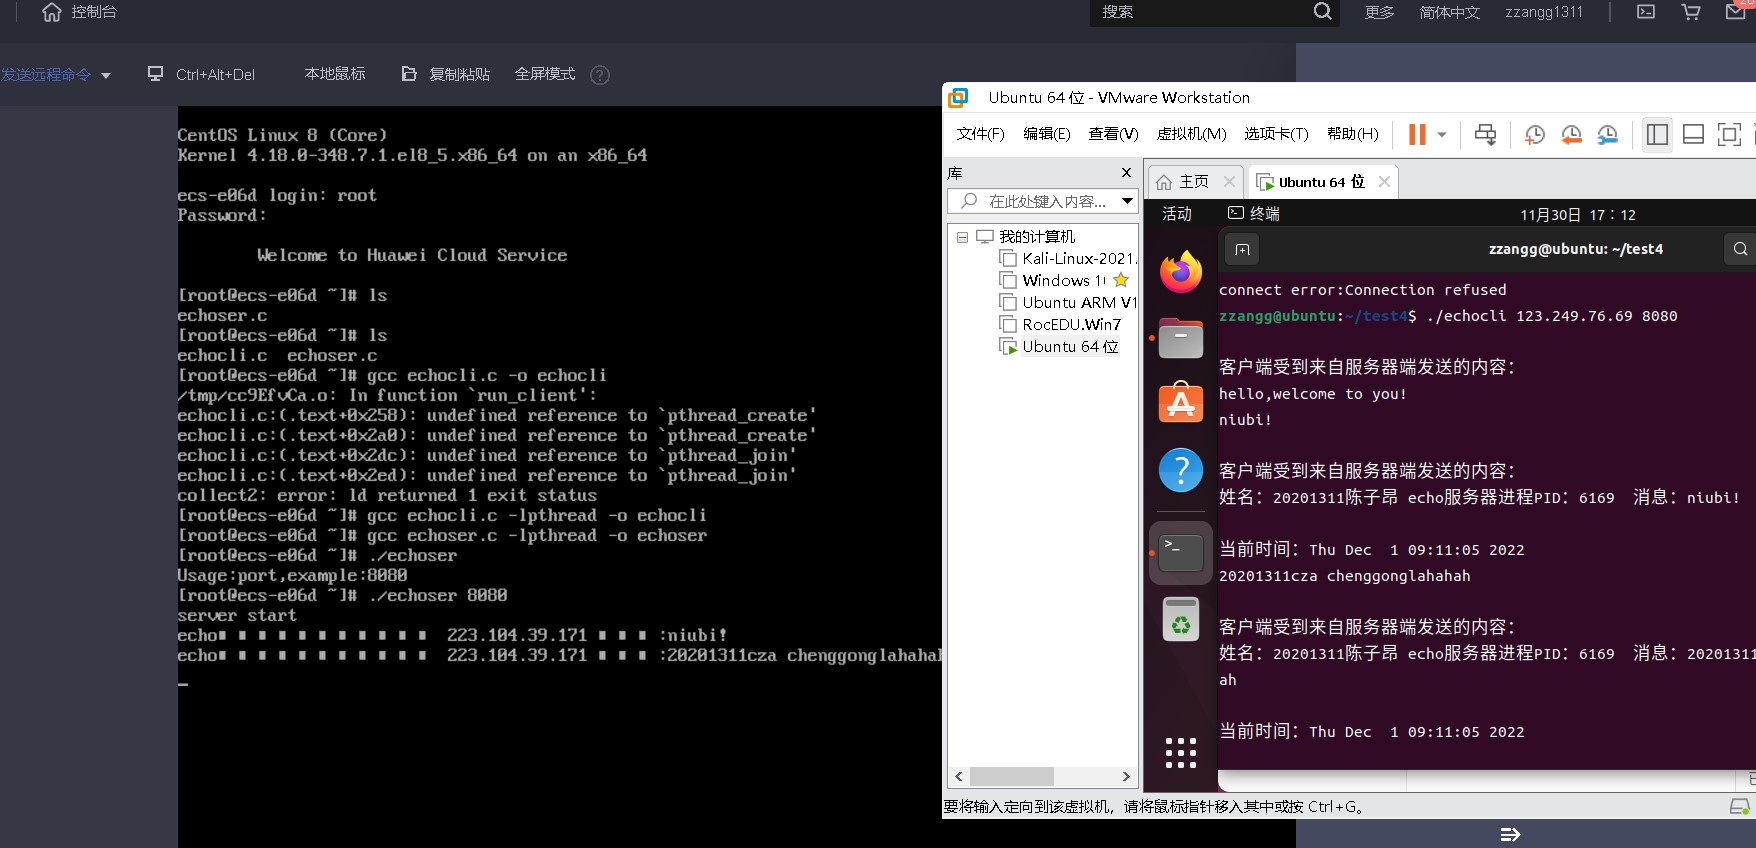Open Trash from Ubuntu dock
Viewport: 1756px width, 848px height.
[x=1181, y=619]
